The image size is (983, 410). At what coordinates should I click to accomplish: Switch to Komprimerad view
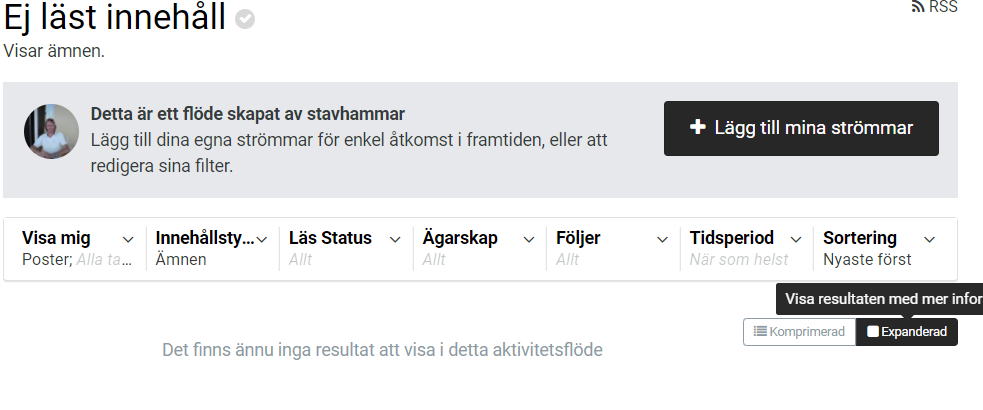pos(799,332)
